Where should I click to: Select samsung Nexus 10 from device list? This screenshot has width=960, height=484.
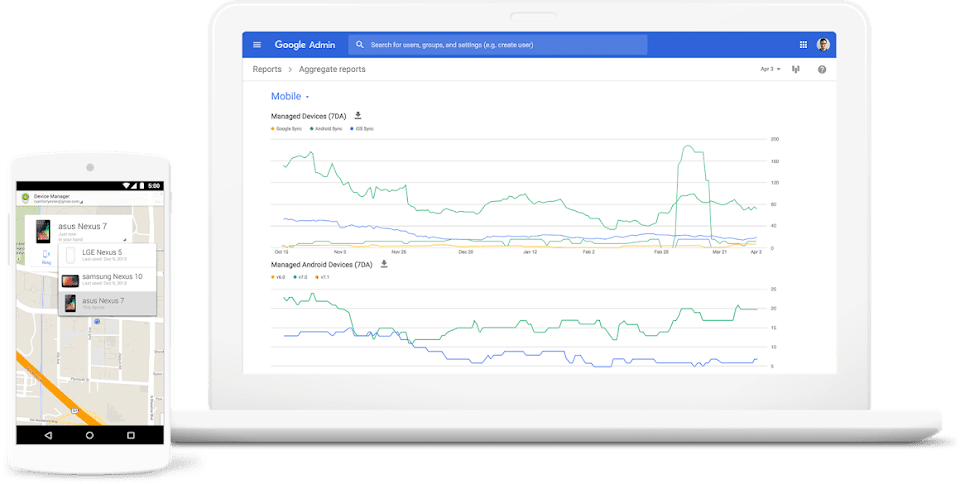click(107, 280)
